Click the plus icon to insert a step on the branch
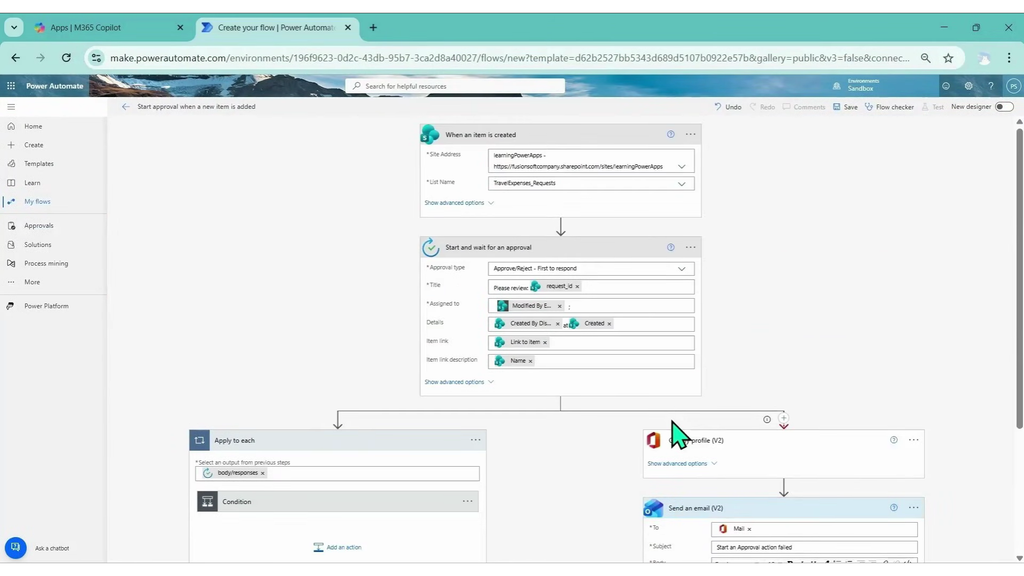1024x576 pixels. coord(783,418)
